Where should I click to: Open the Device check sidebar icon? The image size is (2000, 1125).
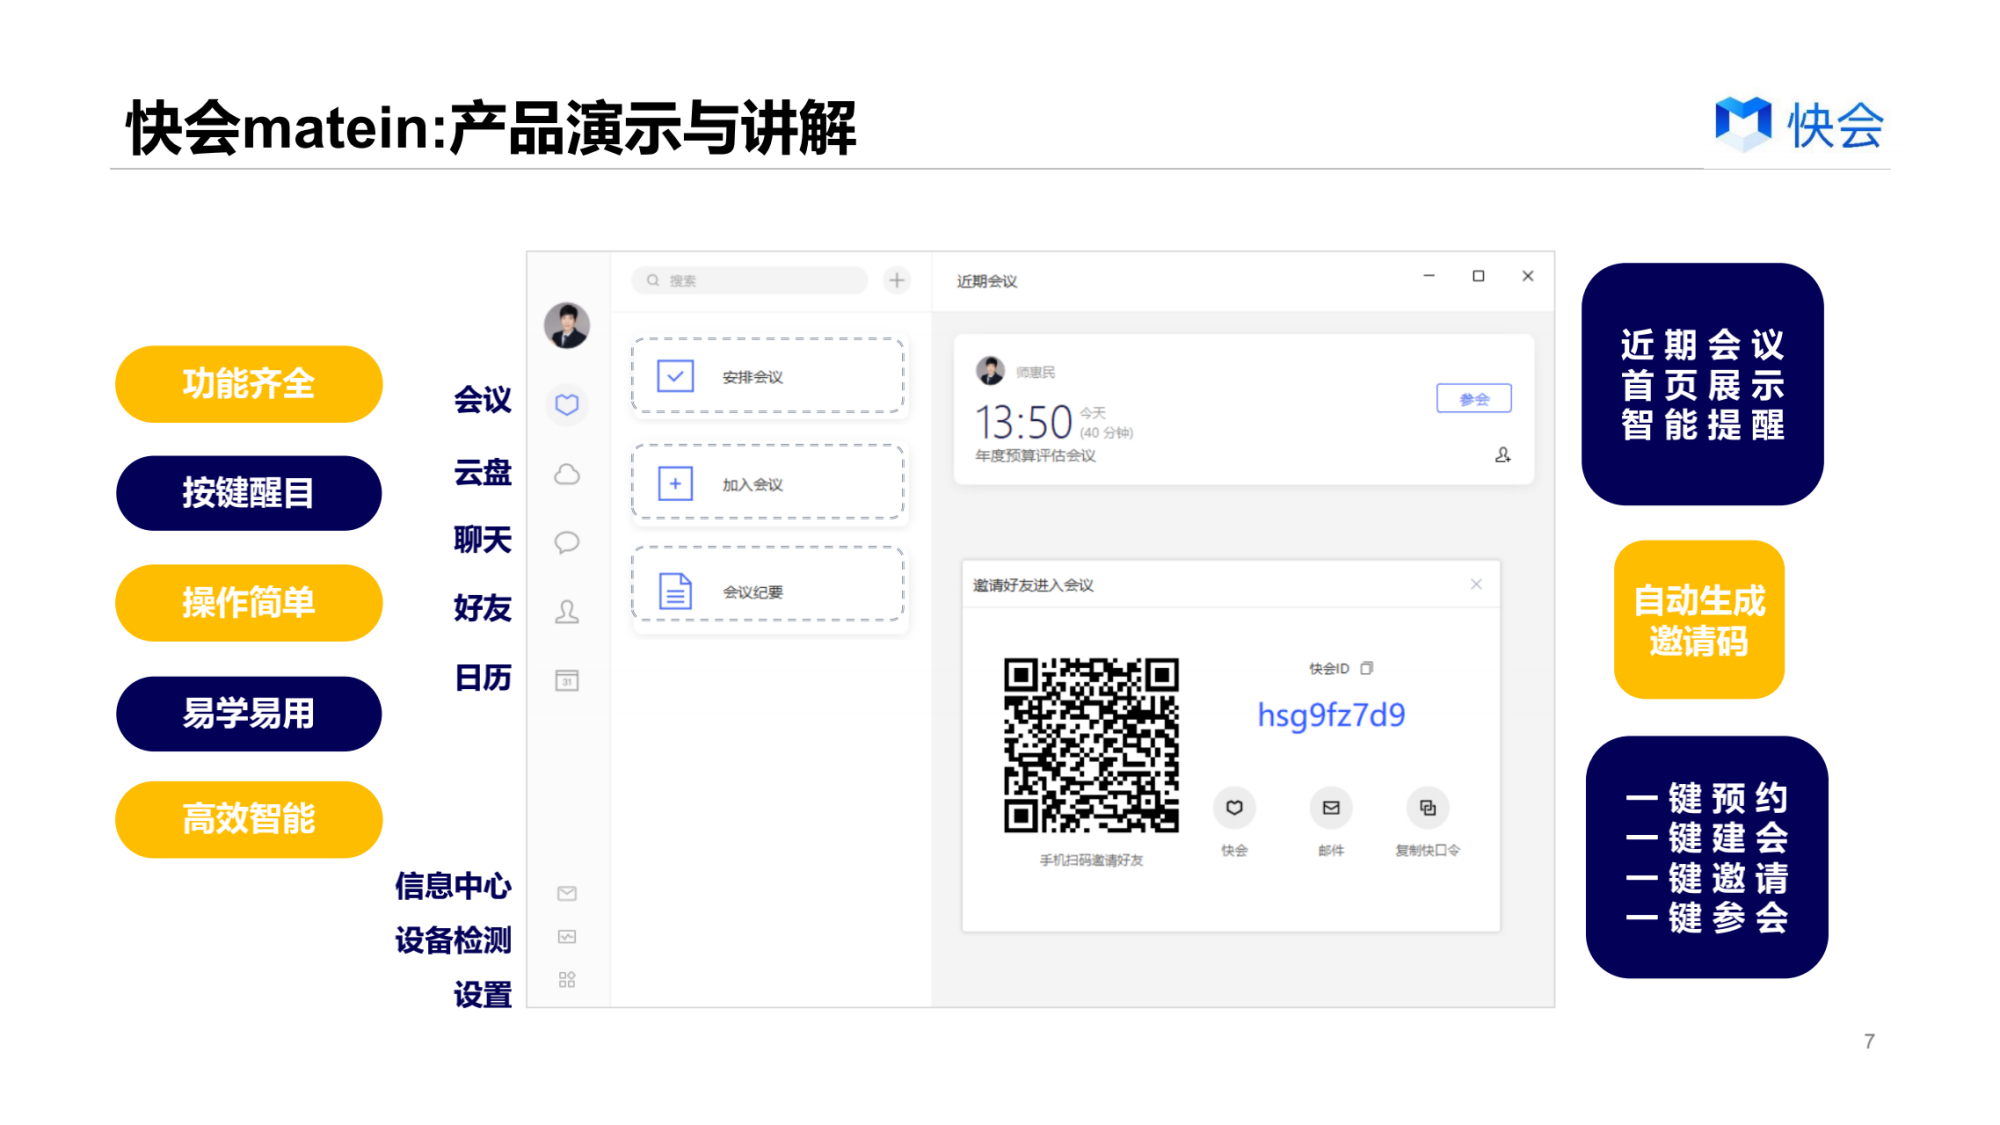click(567, 937)
